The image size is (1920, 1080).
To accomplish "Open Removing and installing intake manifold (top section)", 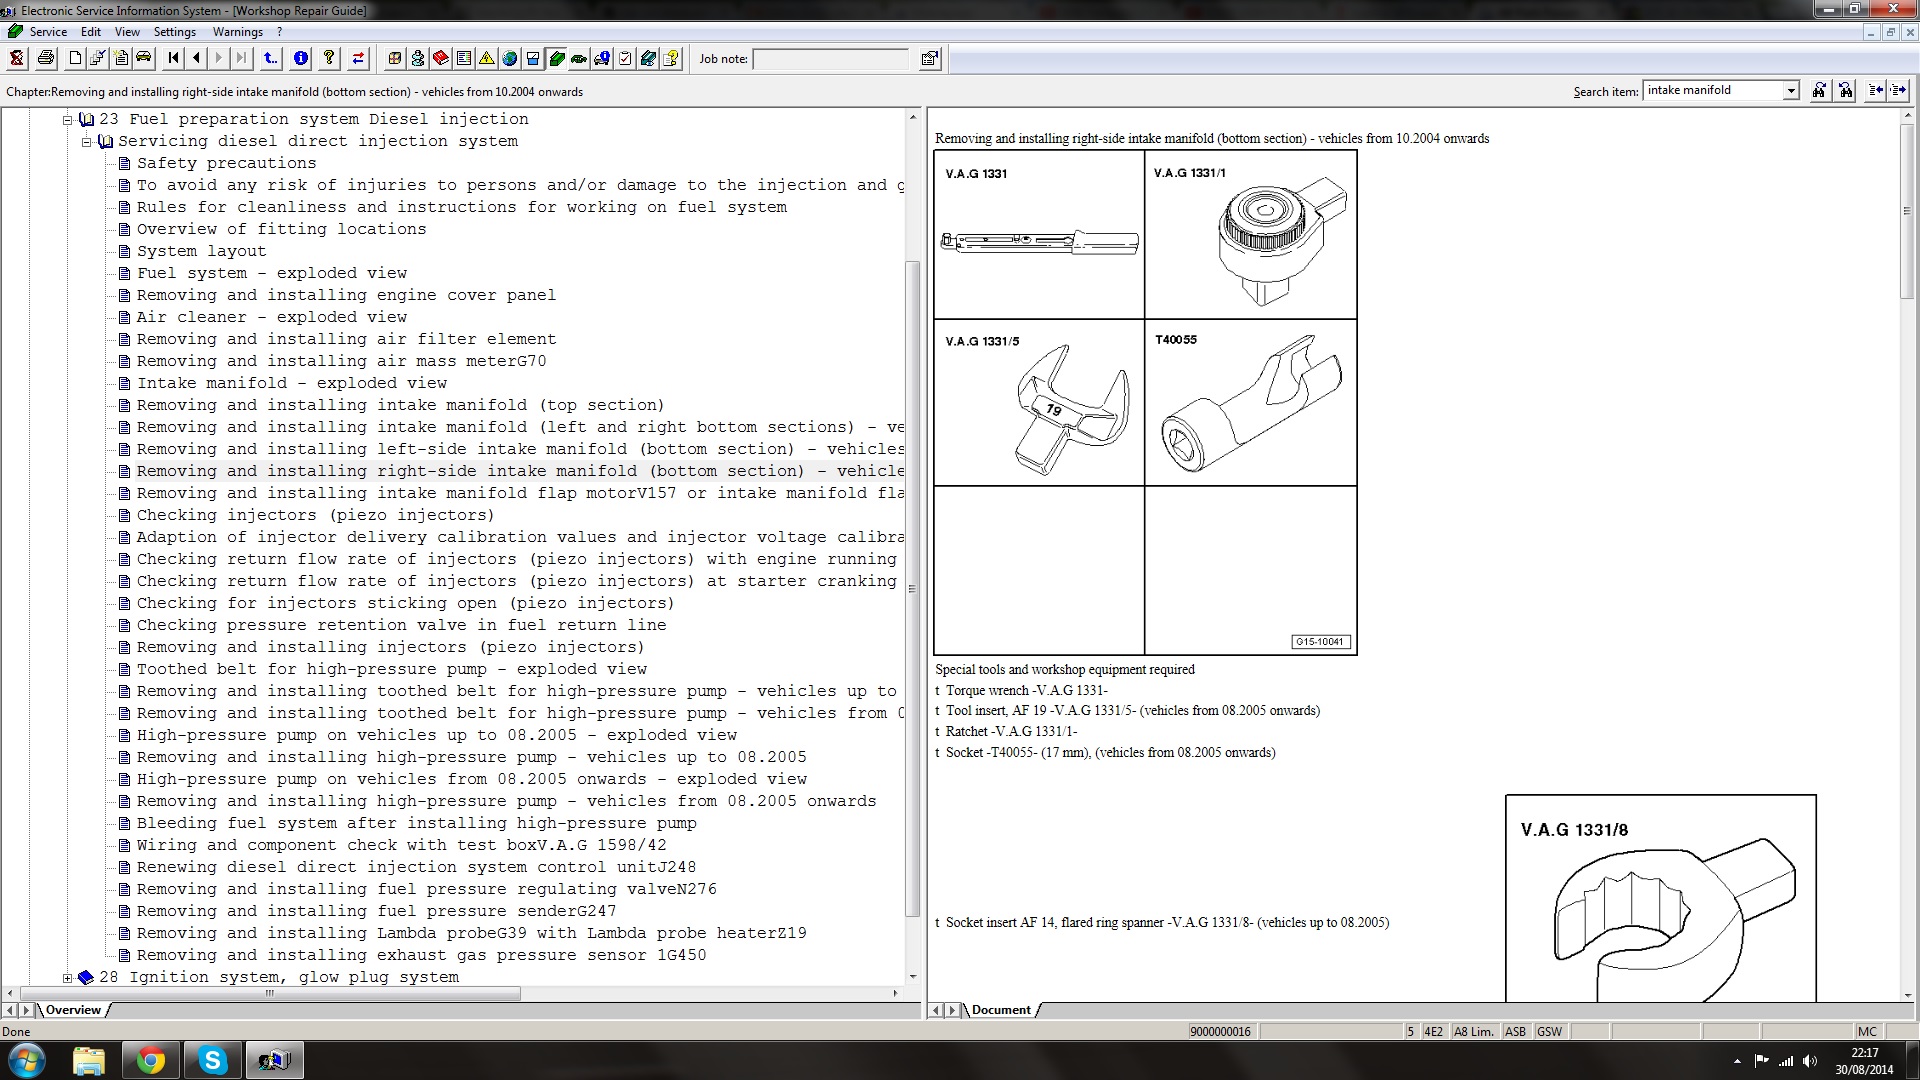I will click(x=401, y=405).
